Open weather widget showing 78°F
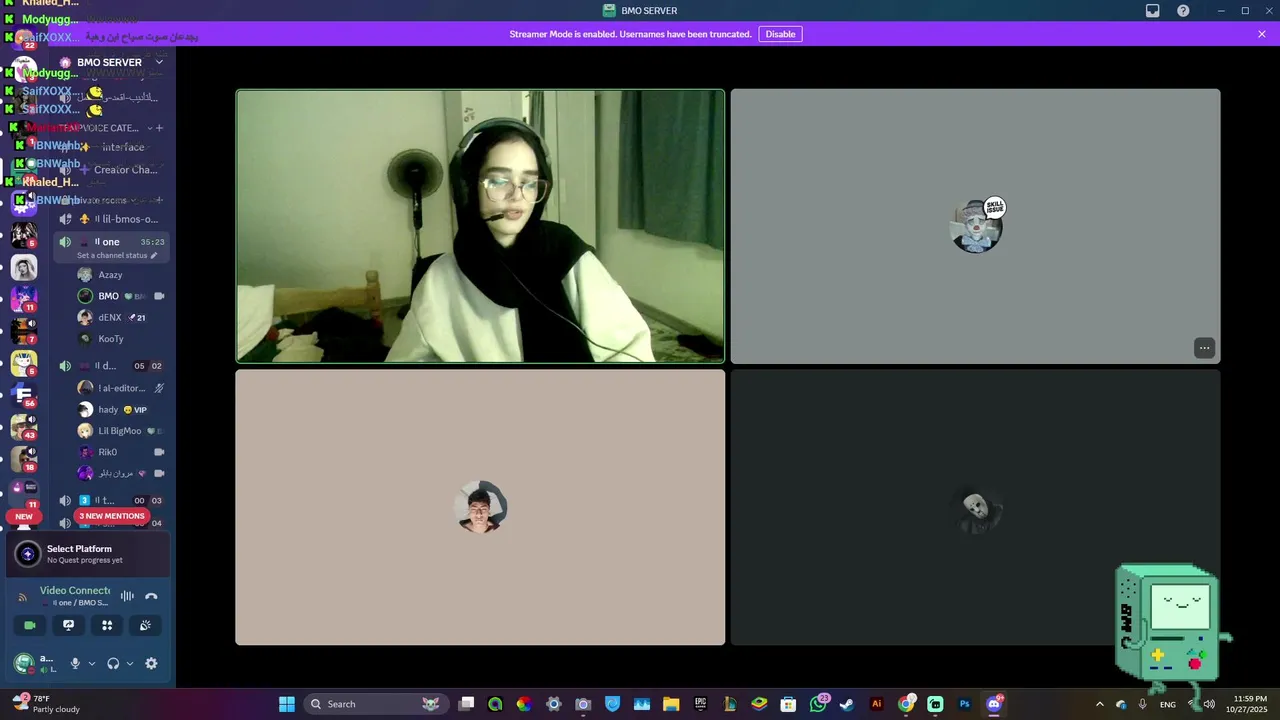 pyautogui.click(x=47, y=704)
